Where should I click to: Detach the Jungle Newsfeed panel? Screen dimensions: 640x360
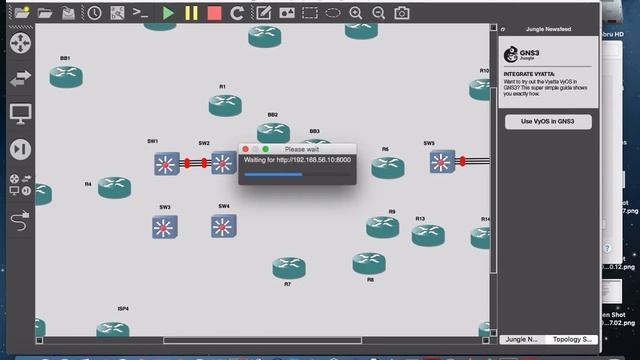tap(503, 29)
